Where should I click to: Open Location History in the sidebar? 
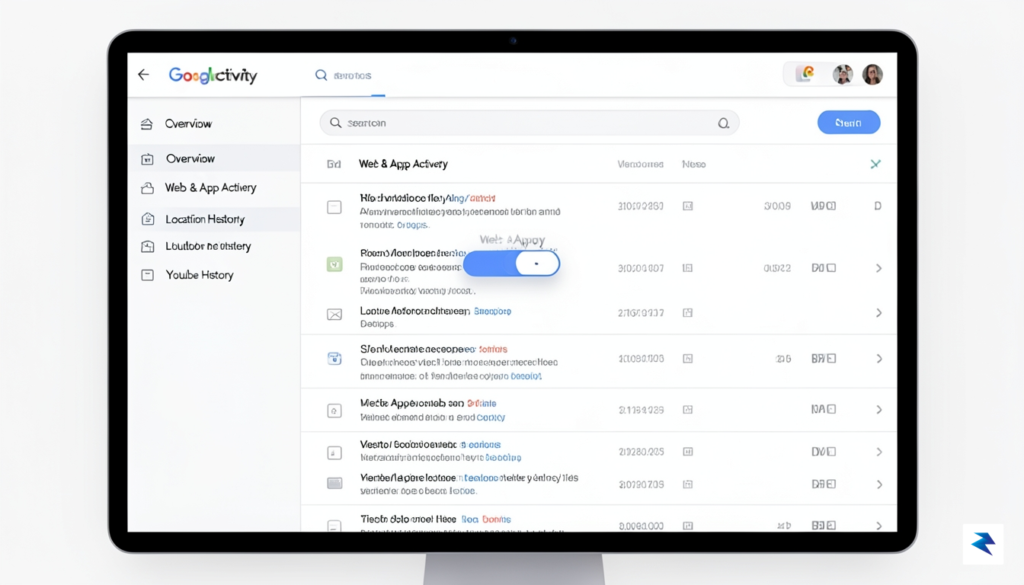214,219
